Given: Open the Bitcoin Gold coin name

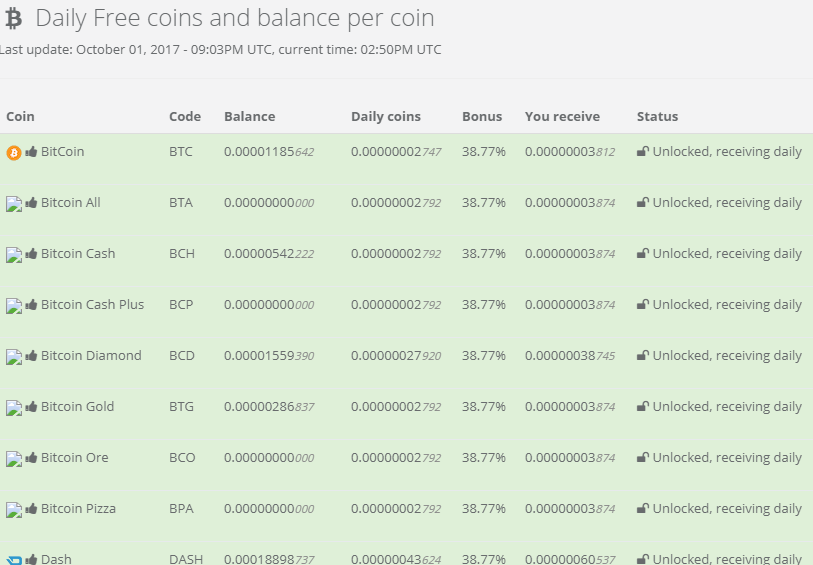Looking at the screenshot, I should [77, 406].
